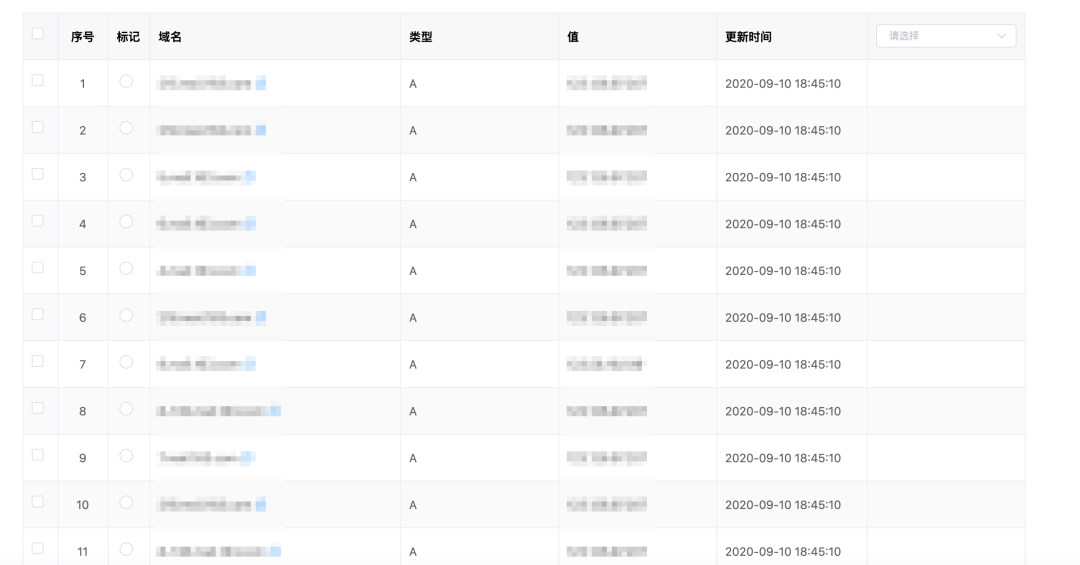Click the blue icon beside row 3 domain
This screenshot has height=565, width=1080.
pos(250,178)
